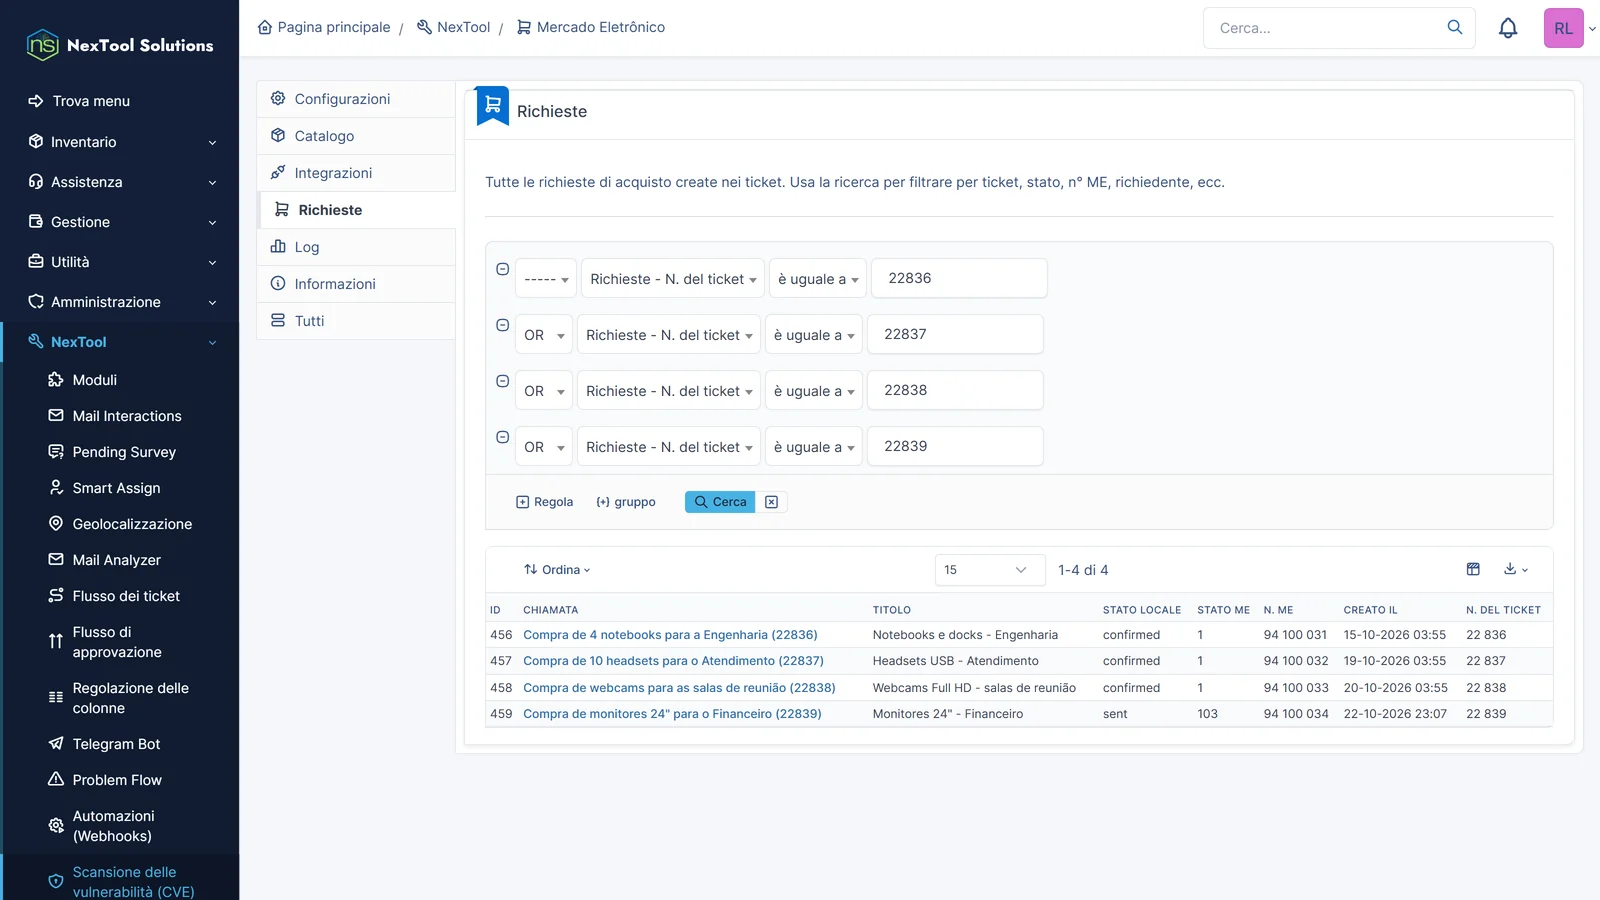Click the Richieste header cart icon
The width and height of the screenshot is (1600, 900).
[493, 105]
